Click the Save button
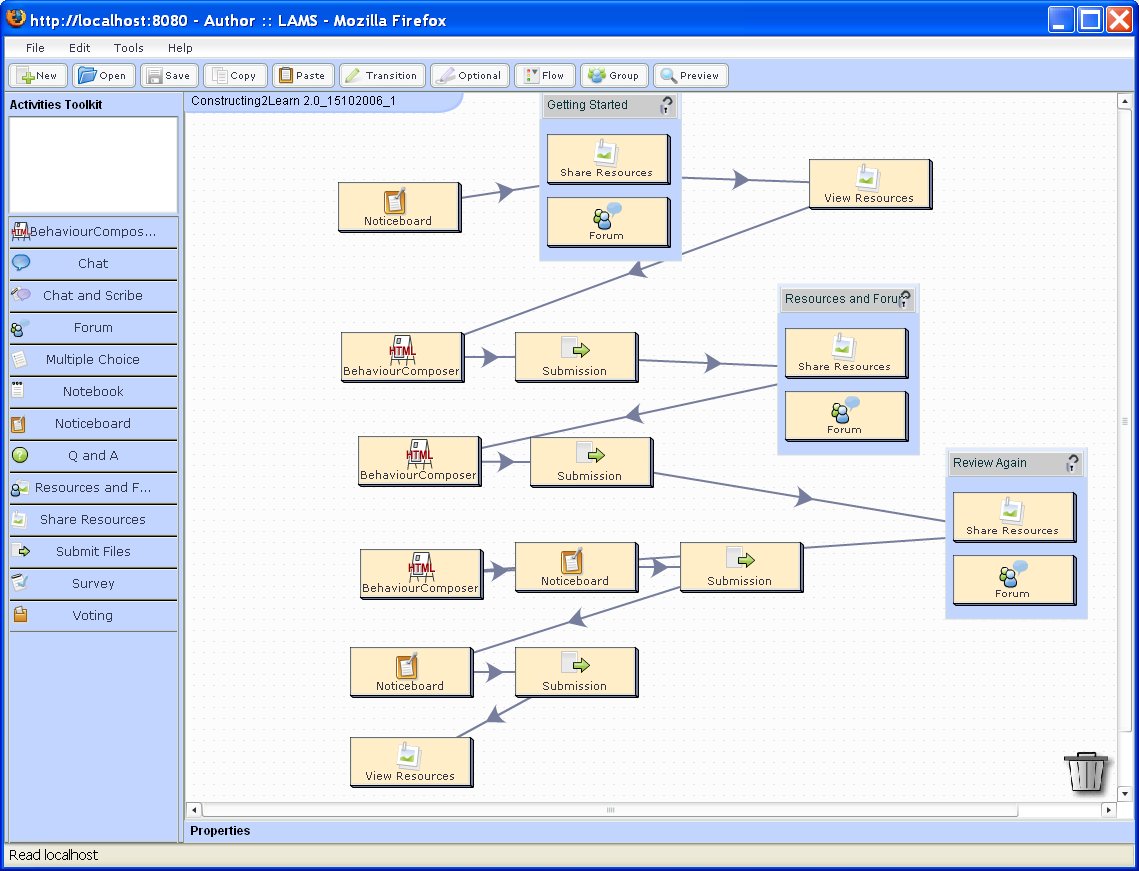This screenshot has width=1139, height=871. [167, 76]
